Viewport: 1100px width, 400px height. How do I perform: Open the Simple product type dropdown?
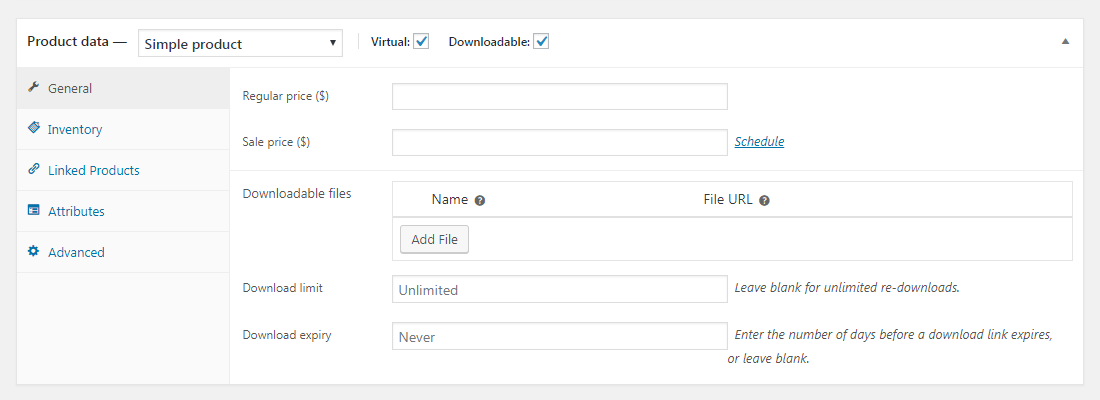click(241, 44)
